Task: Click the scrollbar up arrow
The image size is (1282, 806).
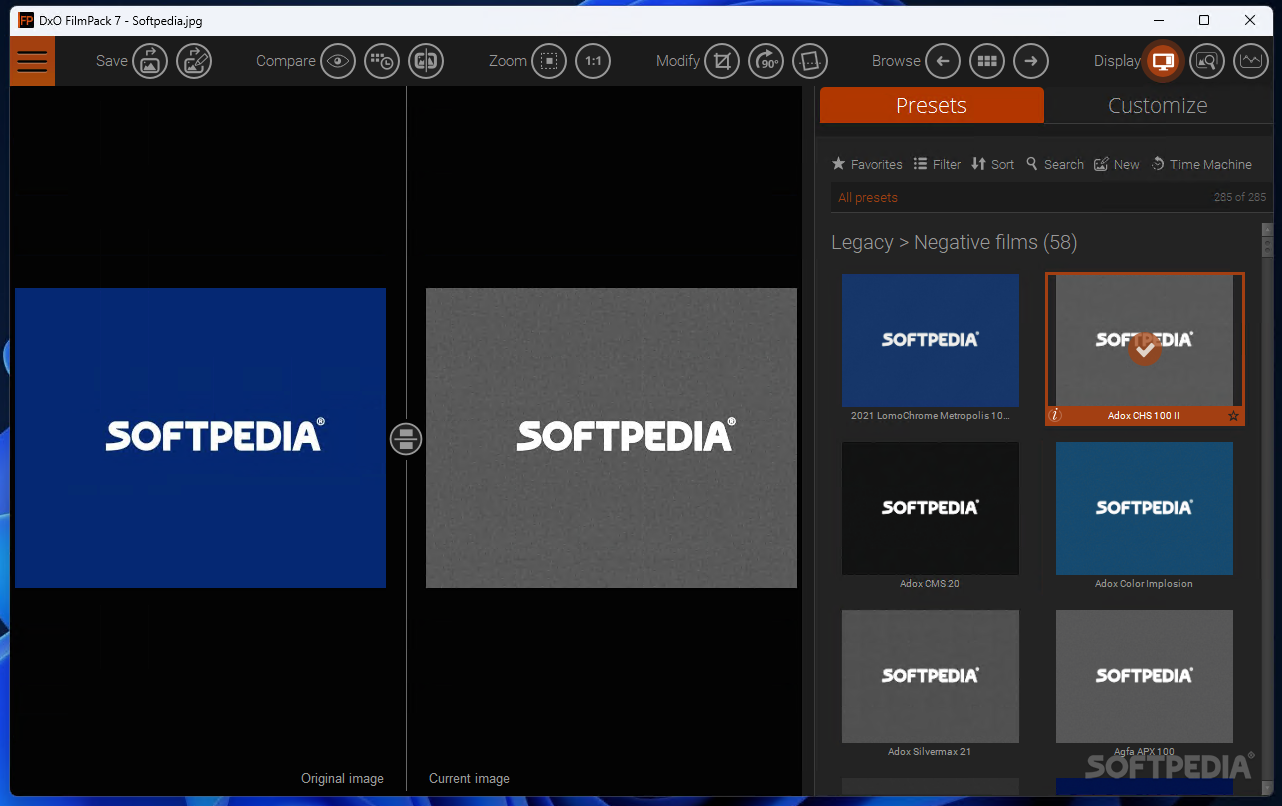Action: click(x=1267, y=229)
